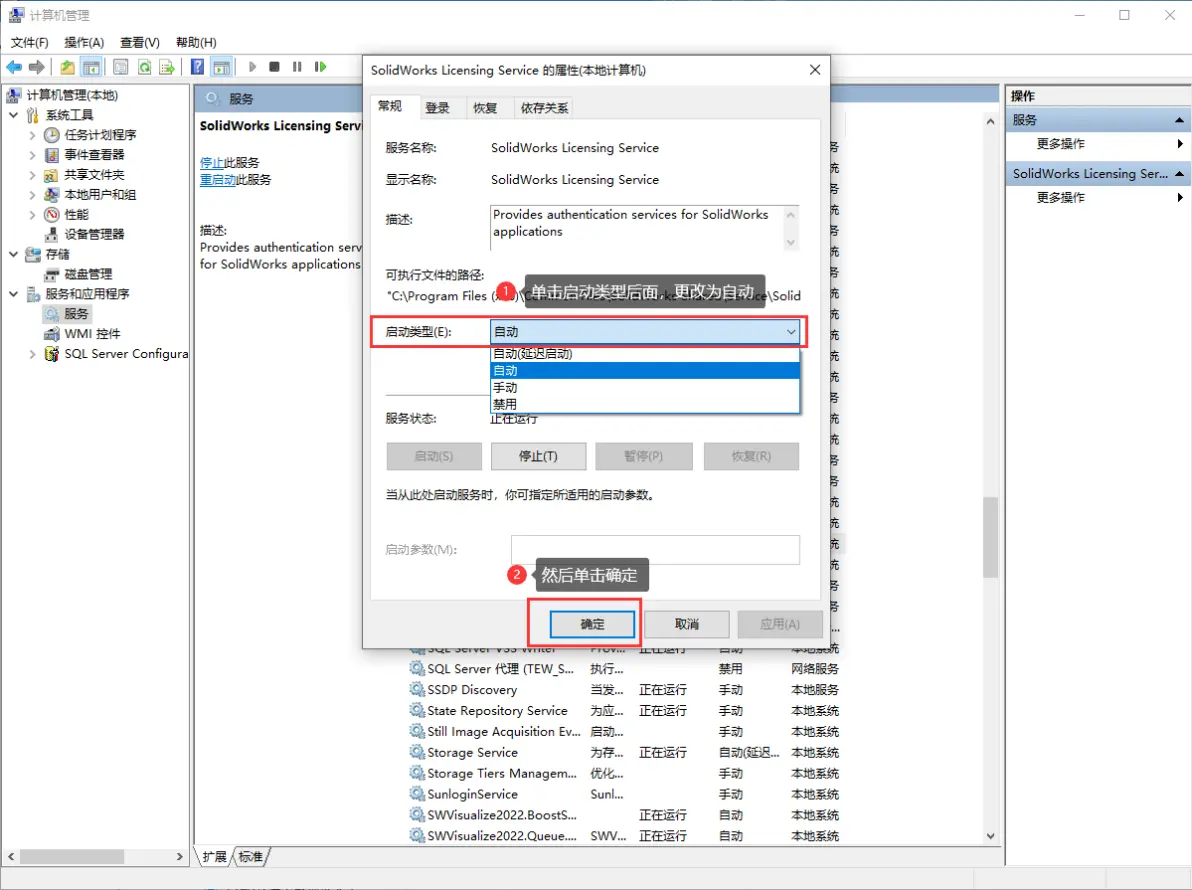Expand the 性能 node chevron
Image resolution: width=1192 pixels, height=890 pixels.
[32, 214]
